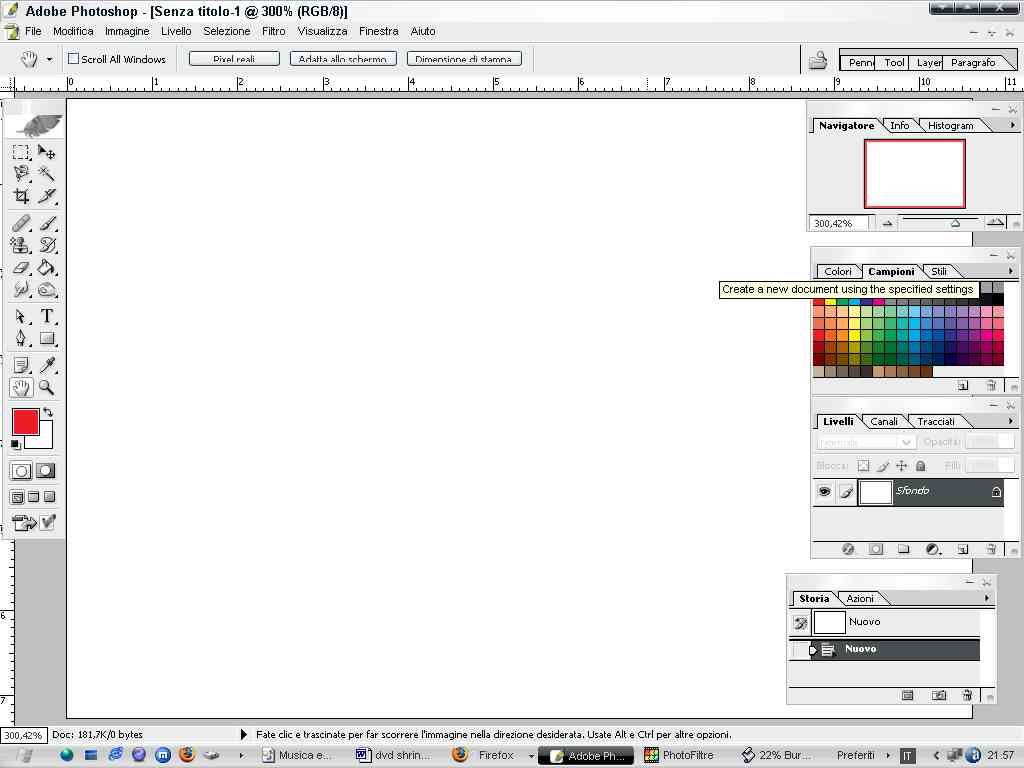Open Livelli panel flyout menu
The height and width of the screenshot is (768, 1024).
(1010, 421)
